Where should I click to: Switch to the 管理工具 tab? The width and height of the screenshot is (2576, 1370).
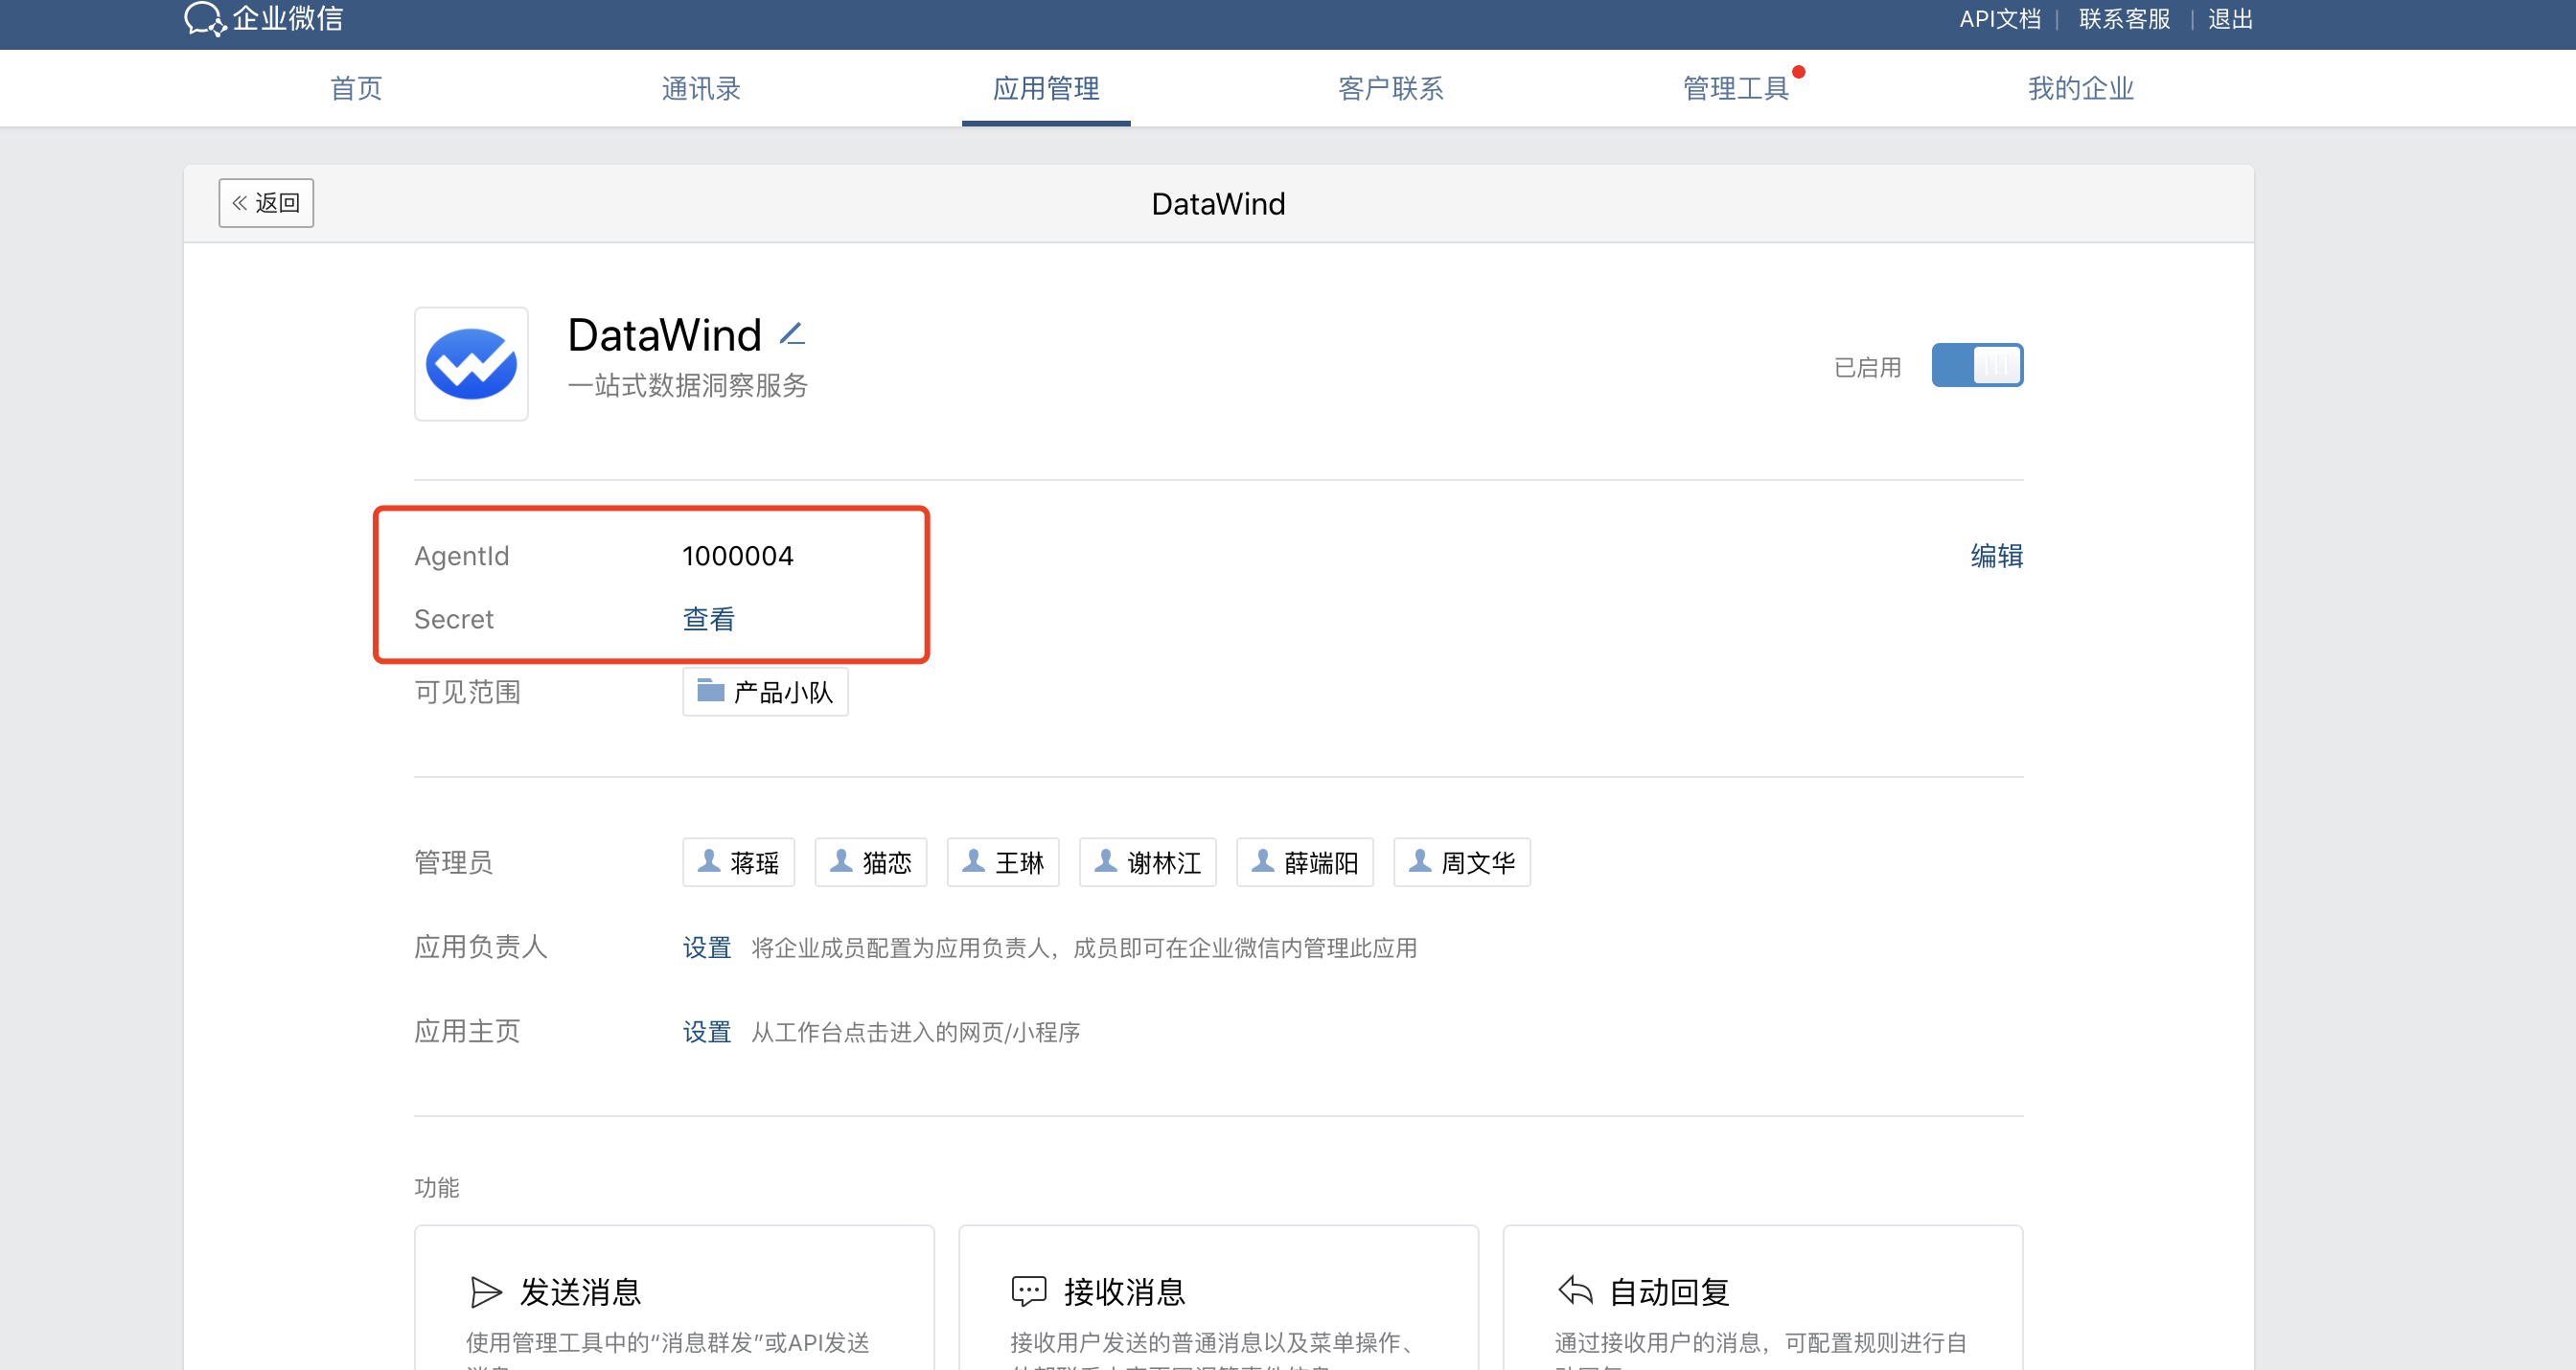pyautogui.click(x=1736, y=88)
